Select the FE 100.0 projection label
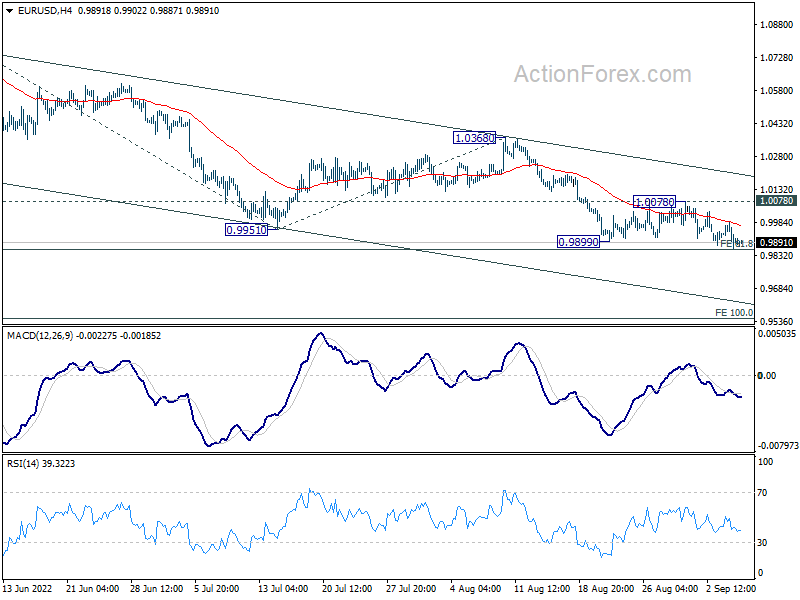800x600 pixels. pos(734,313)
